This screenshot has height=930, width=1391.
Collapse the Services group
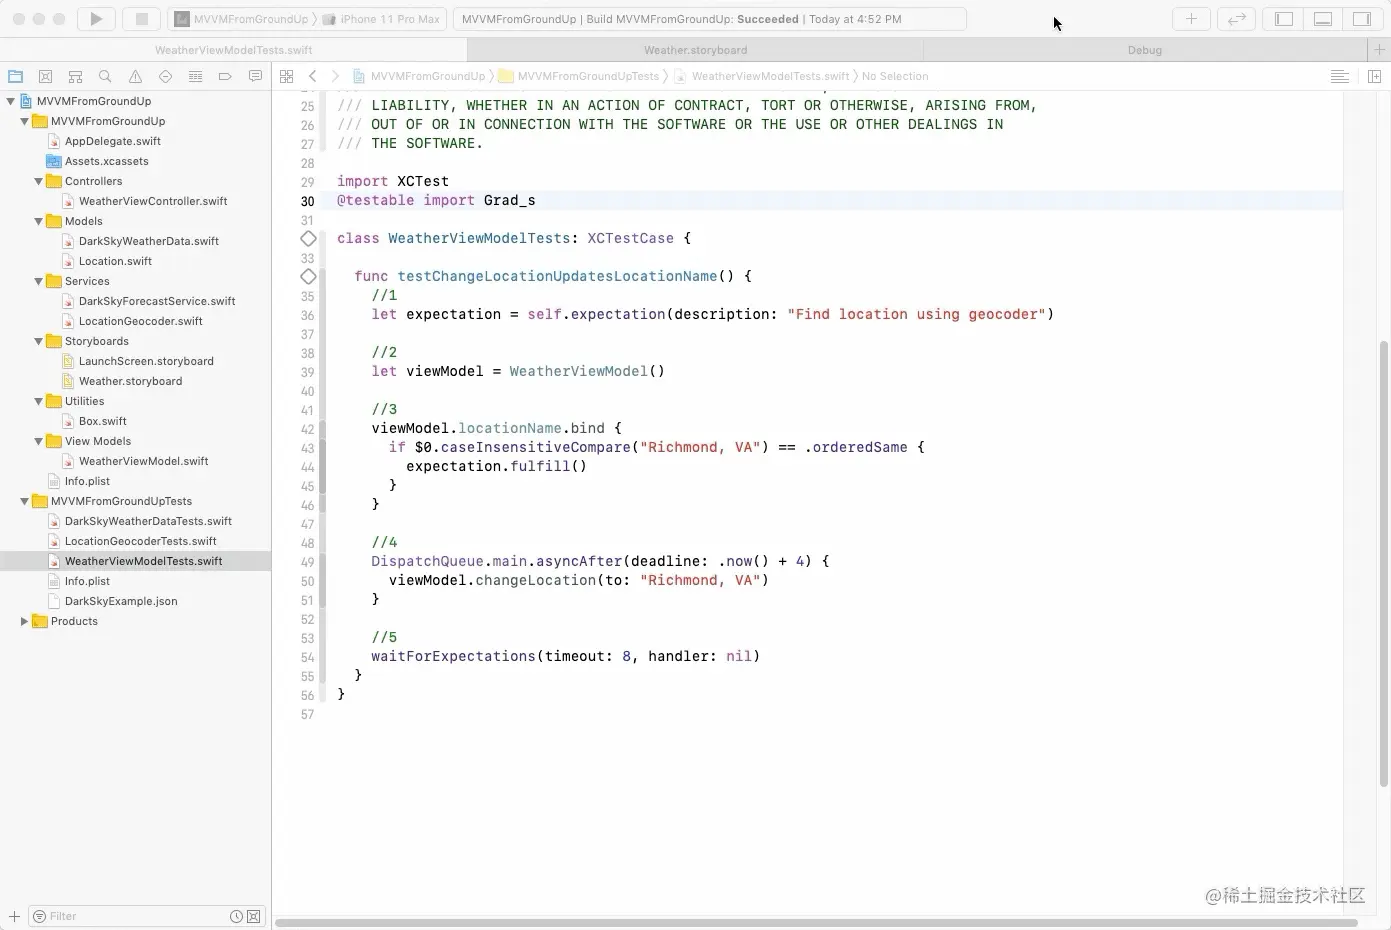click(38, 281)
